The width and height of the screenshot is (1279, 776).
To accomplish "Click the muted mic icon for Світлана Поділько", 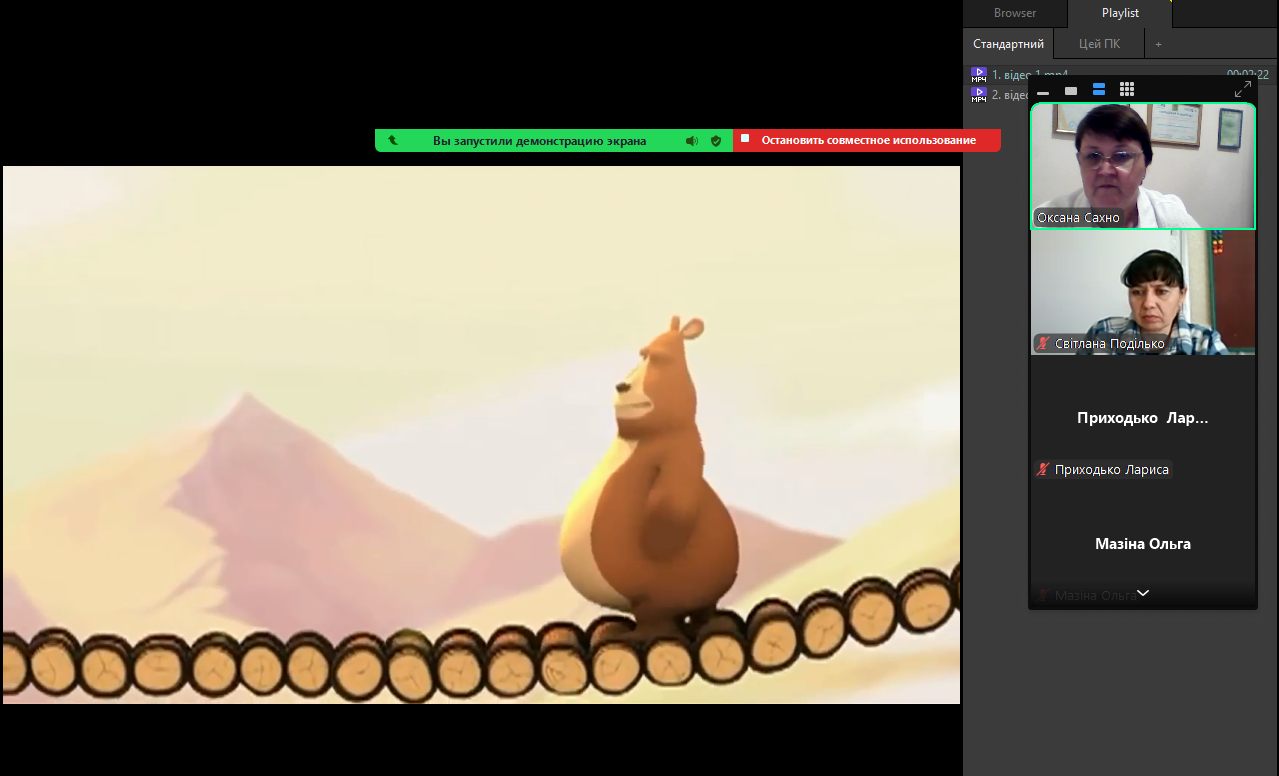I will [x=1044, y=343].
